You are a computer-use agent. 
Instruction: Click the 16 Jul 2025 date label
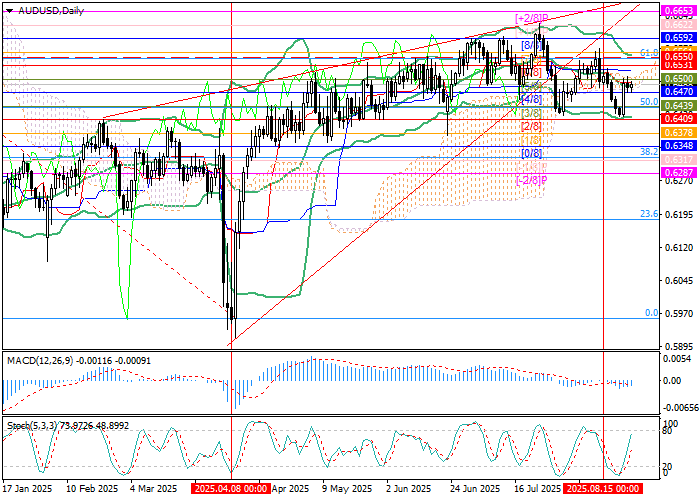538,488
